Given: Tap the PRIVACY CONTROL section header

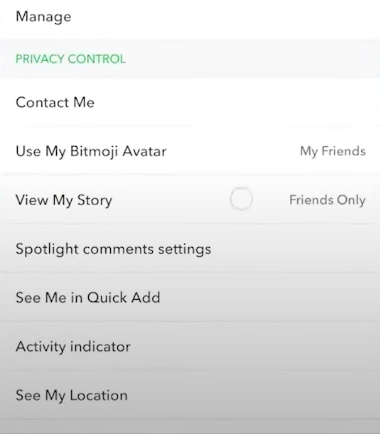Looking at the screenshot, I should click(71, 59).
